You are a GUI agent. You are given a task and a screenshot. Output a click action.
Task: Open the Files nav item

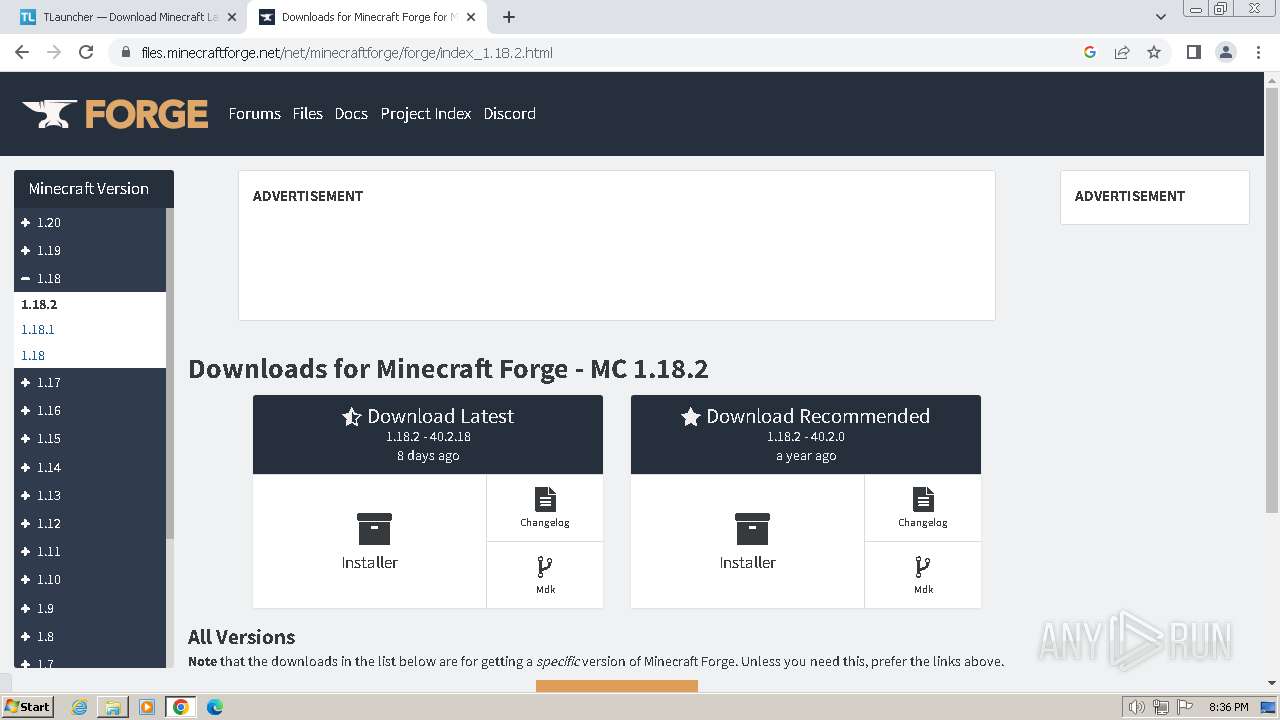click(307, 114)
